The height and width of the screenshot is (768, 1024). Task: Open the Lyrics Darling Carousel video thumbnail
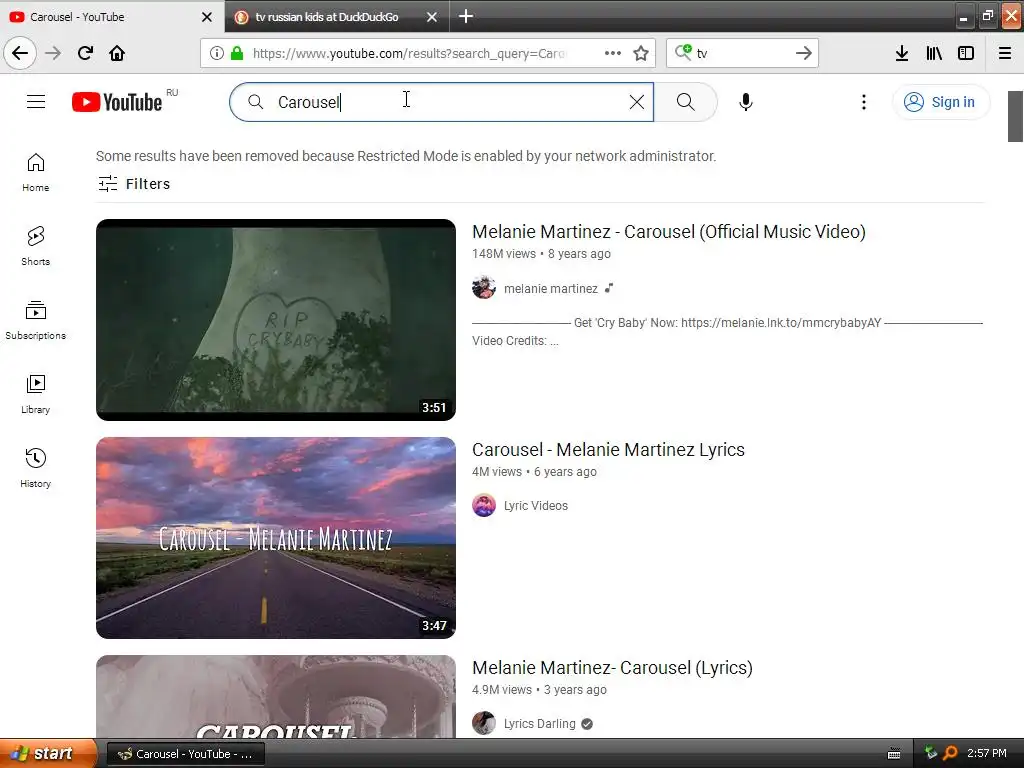(x=276, y=696)
